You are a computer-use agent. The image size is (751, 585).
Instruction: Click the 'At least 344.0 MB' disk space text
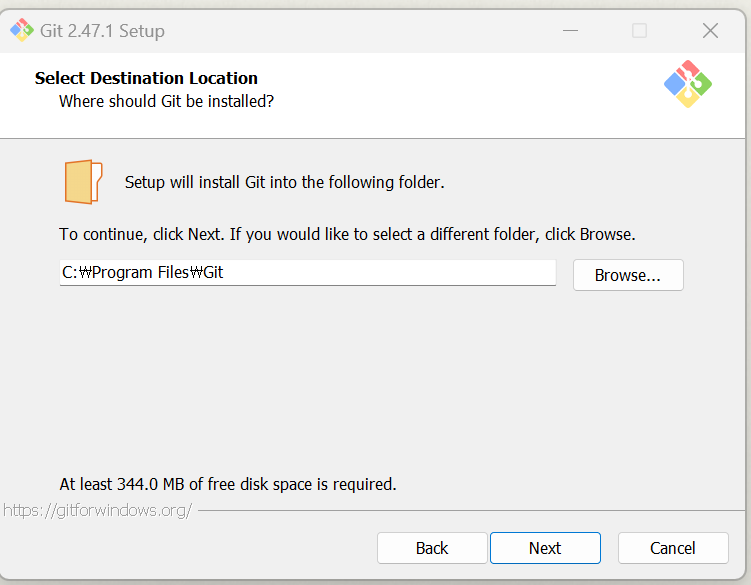(228, 484)
